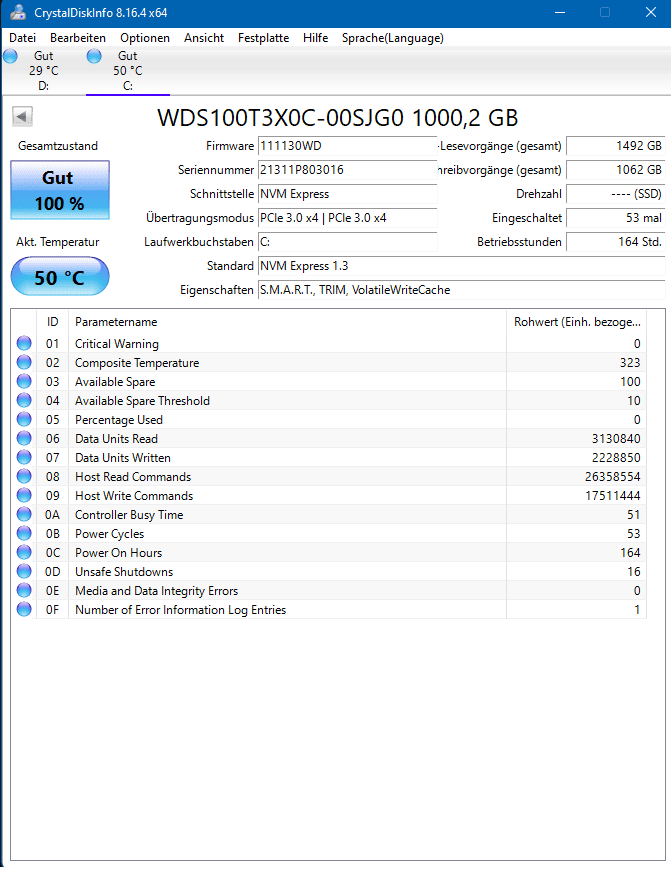
Task: Select the Power Cycles parameter name
Action: [109, 534]
